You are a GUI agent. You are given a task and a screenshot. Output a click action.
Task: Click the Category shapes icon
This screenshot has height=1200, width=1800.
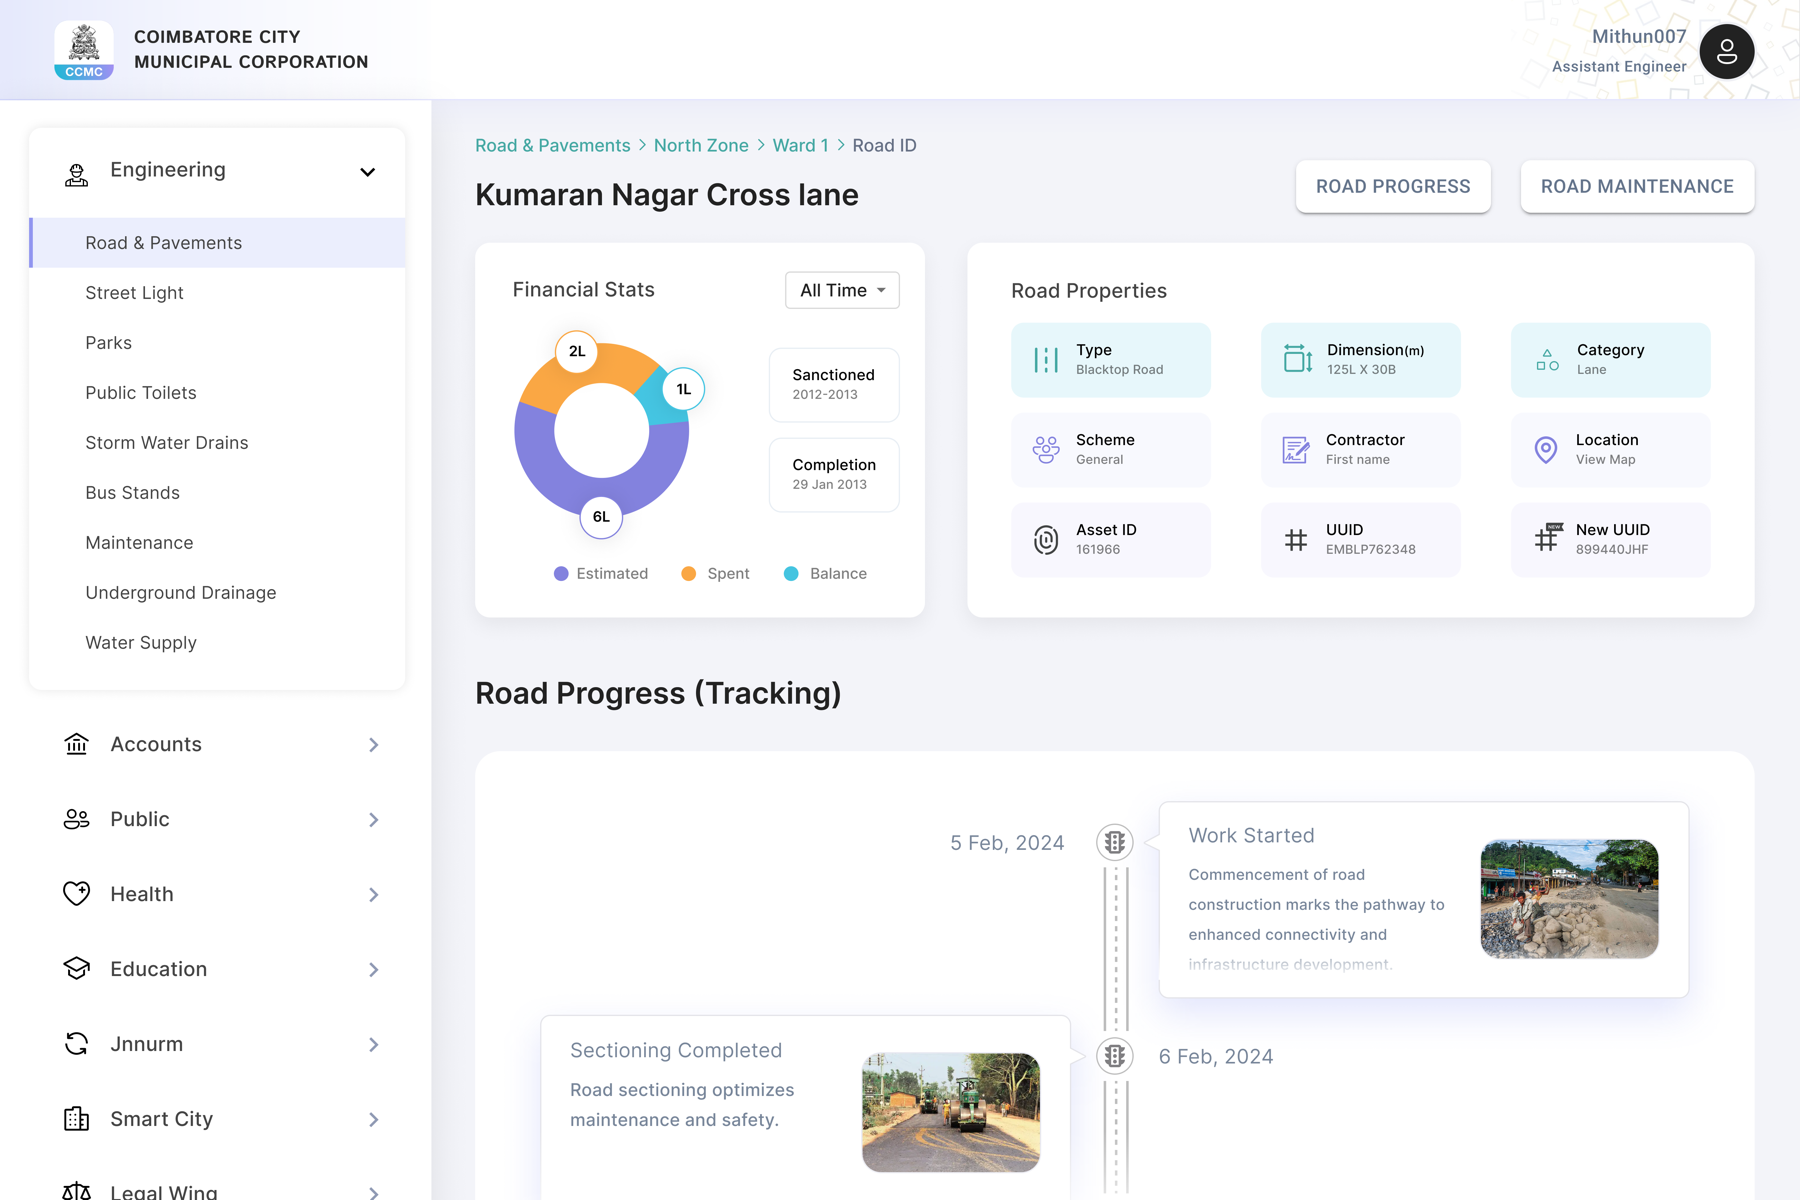tap(1547, 360)
